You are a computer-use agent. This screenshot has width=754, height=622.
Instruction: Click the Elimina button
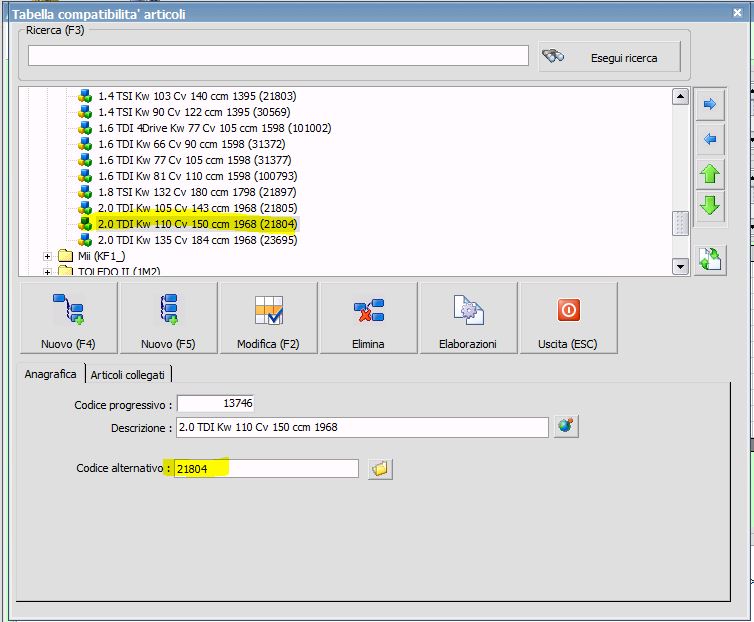coord(368,318)
